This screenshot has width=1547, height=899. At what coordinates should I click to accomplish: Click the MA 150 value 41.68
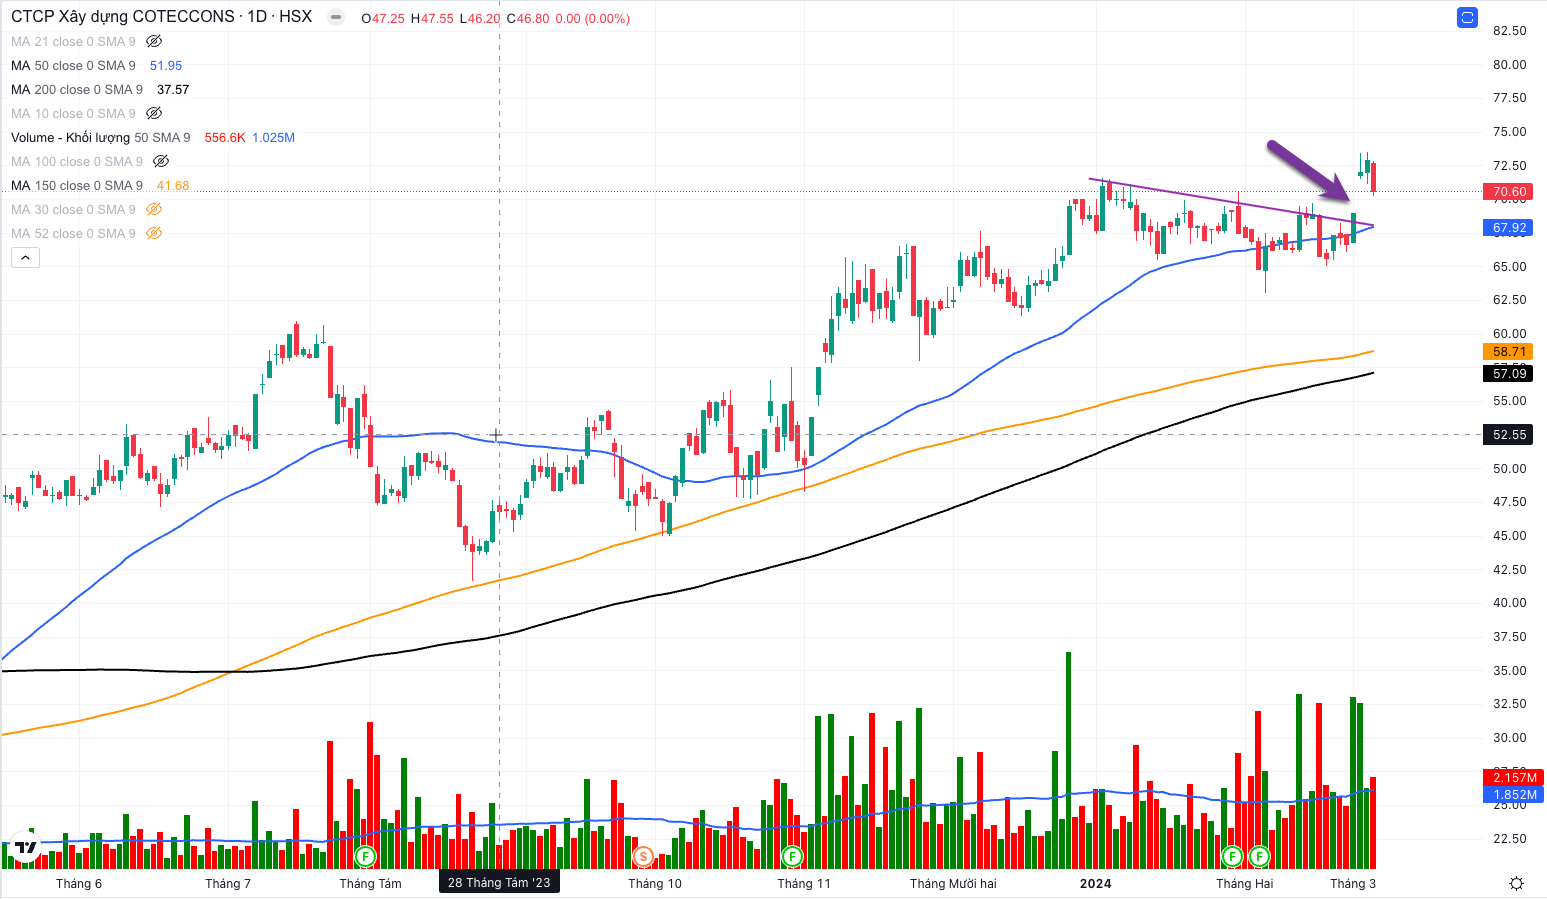point(173,186)
